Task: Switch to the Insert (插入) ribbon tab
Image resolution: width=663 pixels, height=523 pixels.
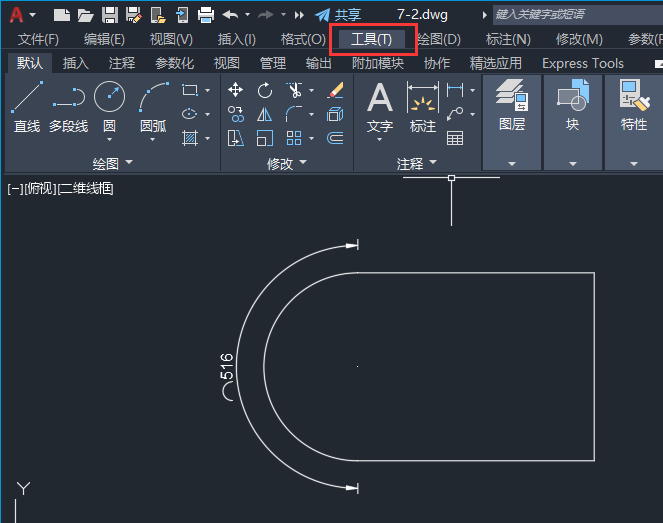Action: (x=76, y=63)
